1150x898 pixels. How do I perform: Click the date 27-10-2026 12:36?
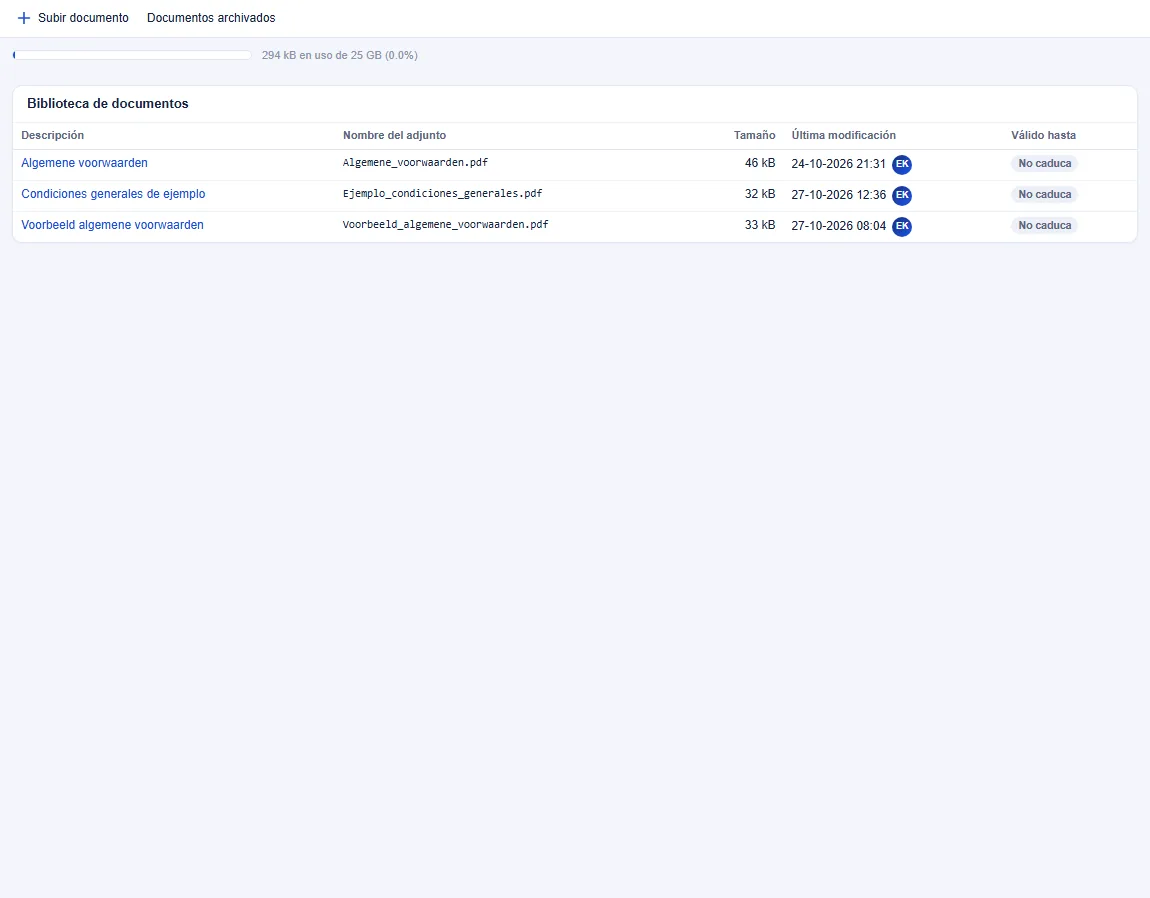[x=838, y=194]
